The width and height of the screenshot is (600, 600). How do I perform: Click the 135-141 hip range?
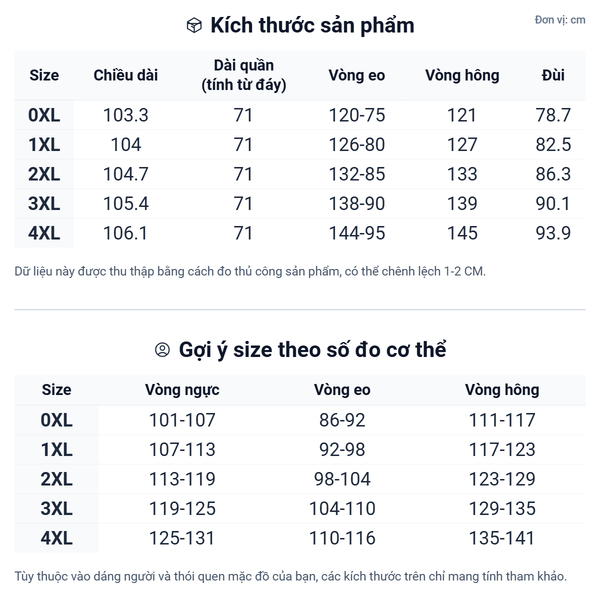[502, 539]
